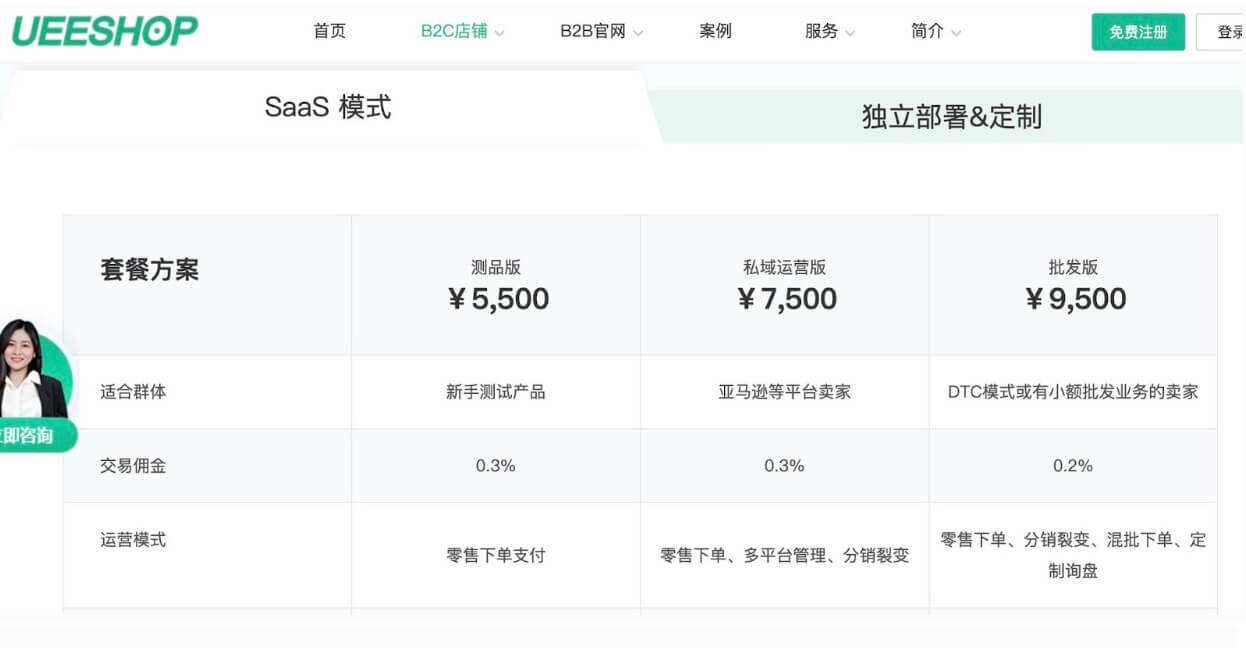
Task: Switch to 独立部署&定制 tab
Action: pyautogui.click(x=951, y=117)
